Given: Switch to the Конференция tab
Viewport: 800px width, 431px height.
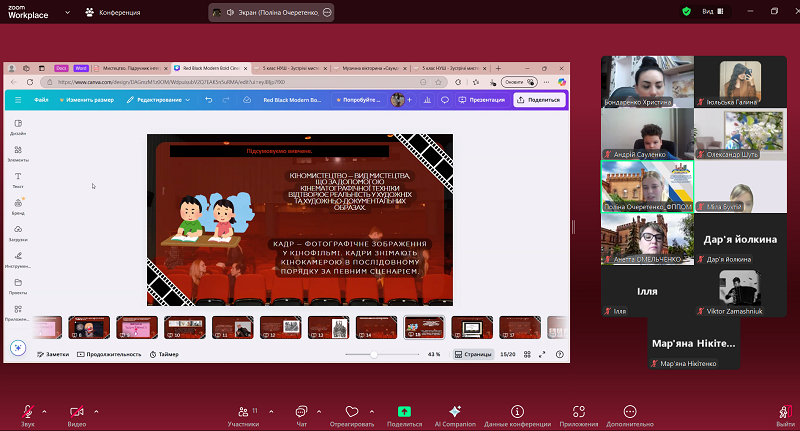Looking at the screenshot, I should pos(113,12).
